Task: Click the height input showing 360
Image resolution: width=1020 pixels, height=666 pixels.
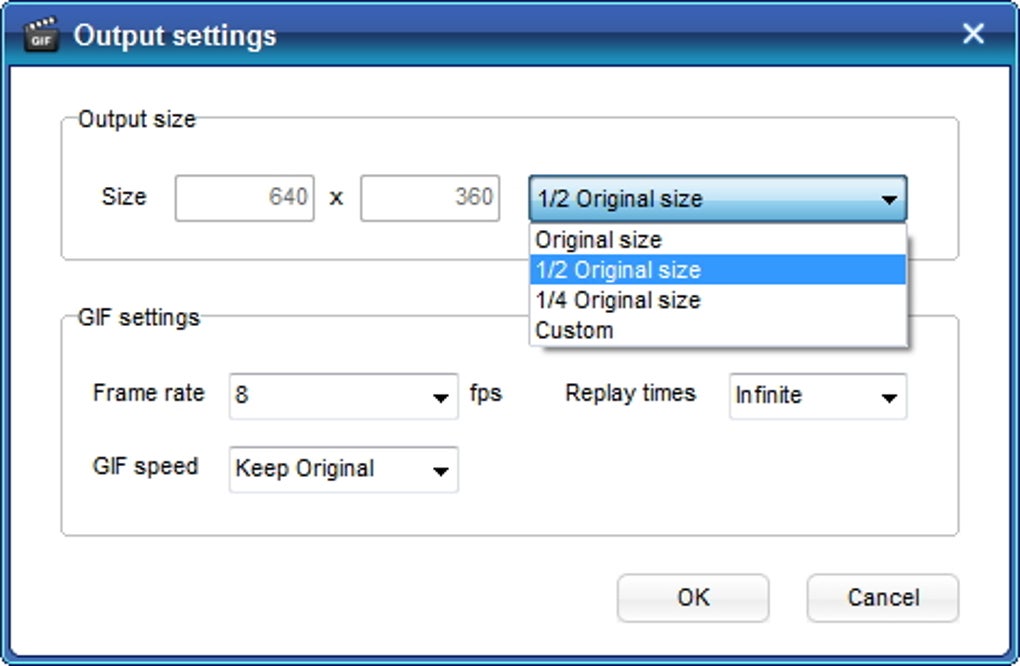Action: [430, 197]
